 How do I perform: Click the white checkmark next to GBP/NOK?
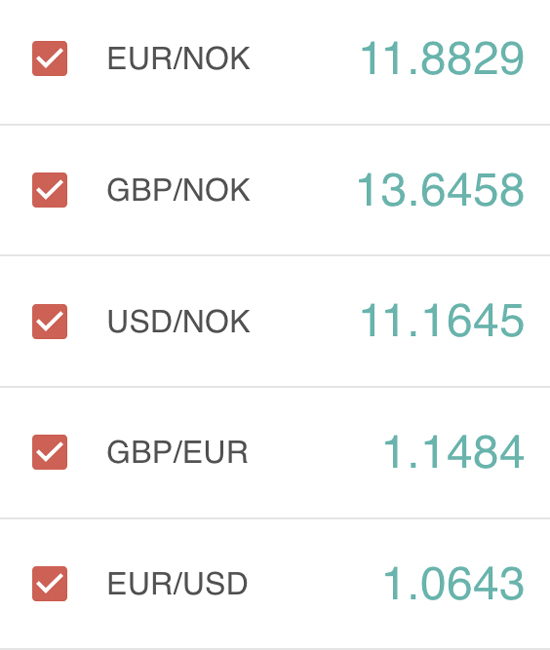(x=50, y=190)
